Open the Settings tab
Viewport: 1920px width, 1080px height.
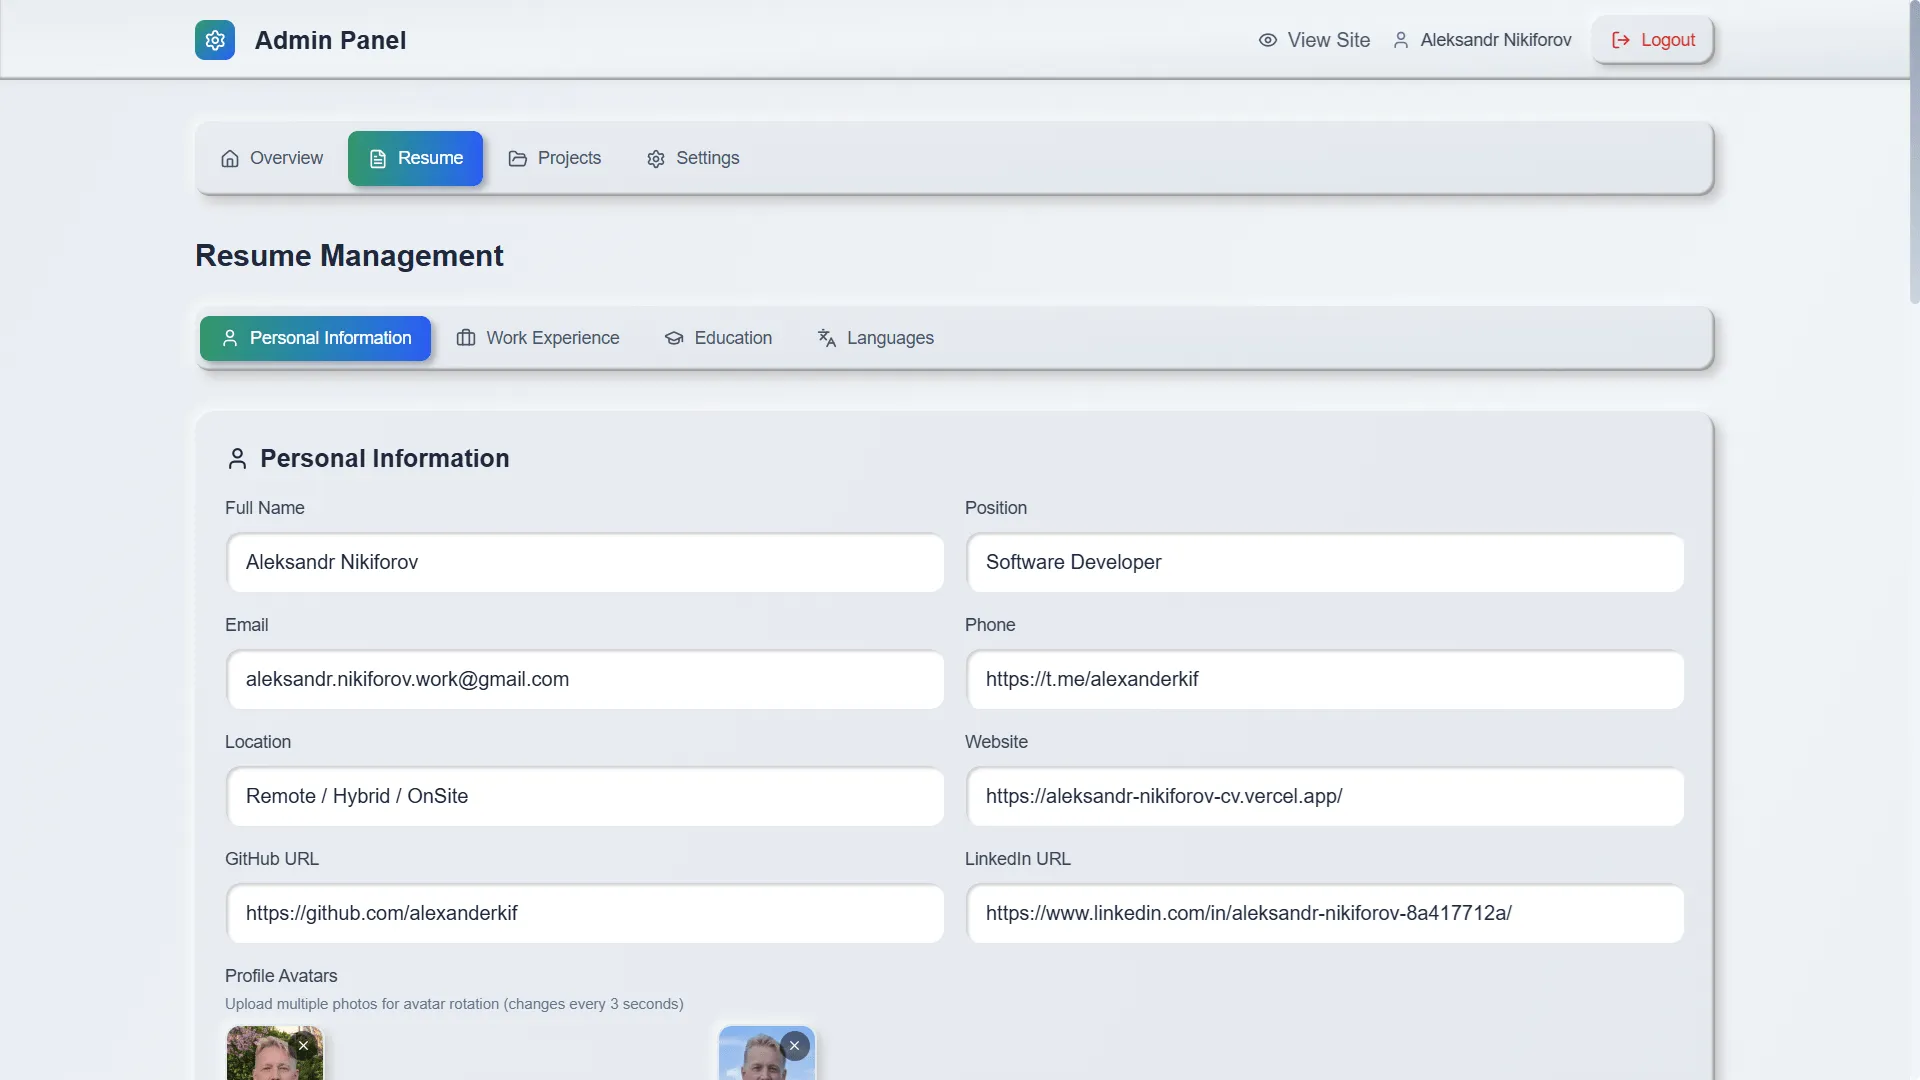[x=693, y=158]
